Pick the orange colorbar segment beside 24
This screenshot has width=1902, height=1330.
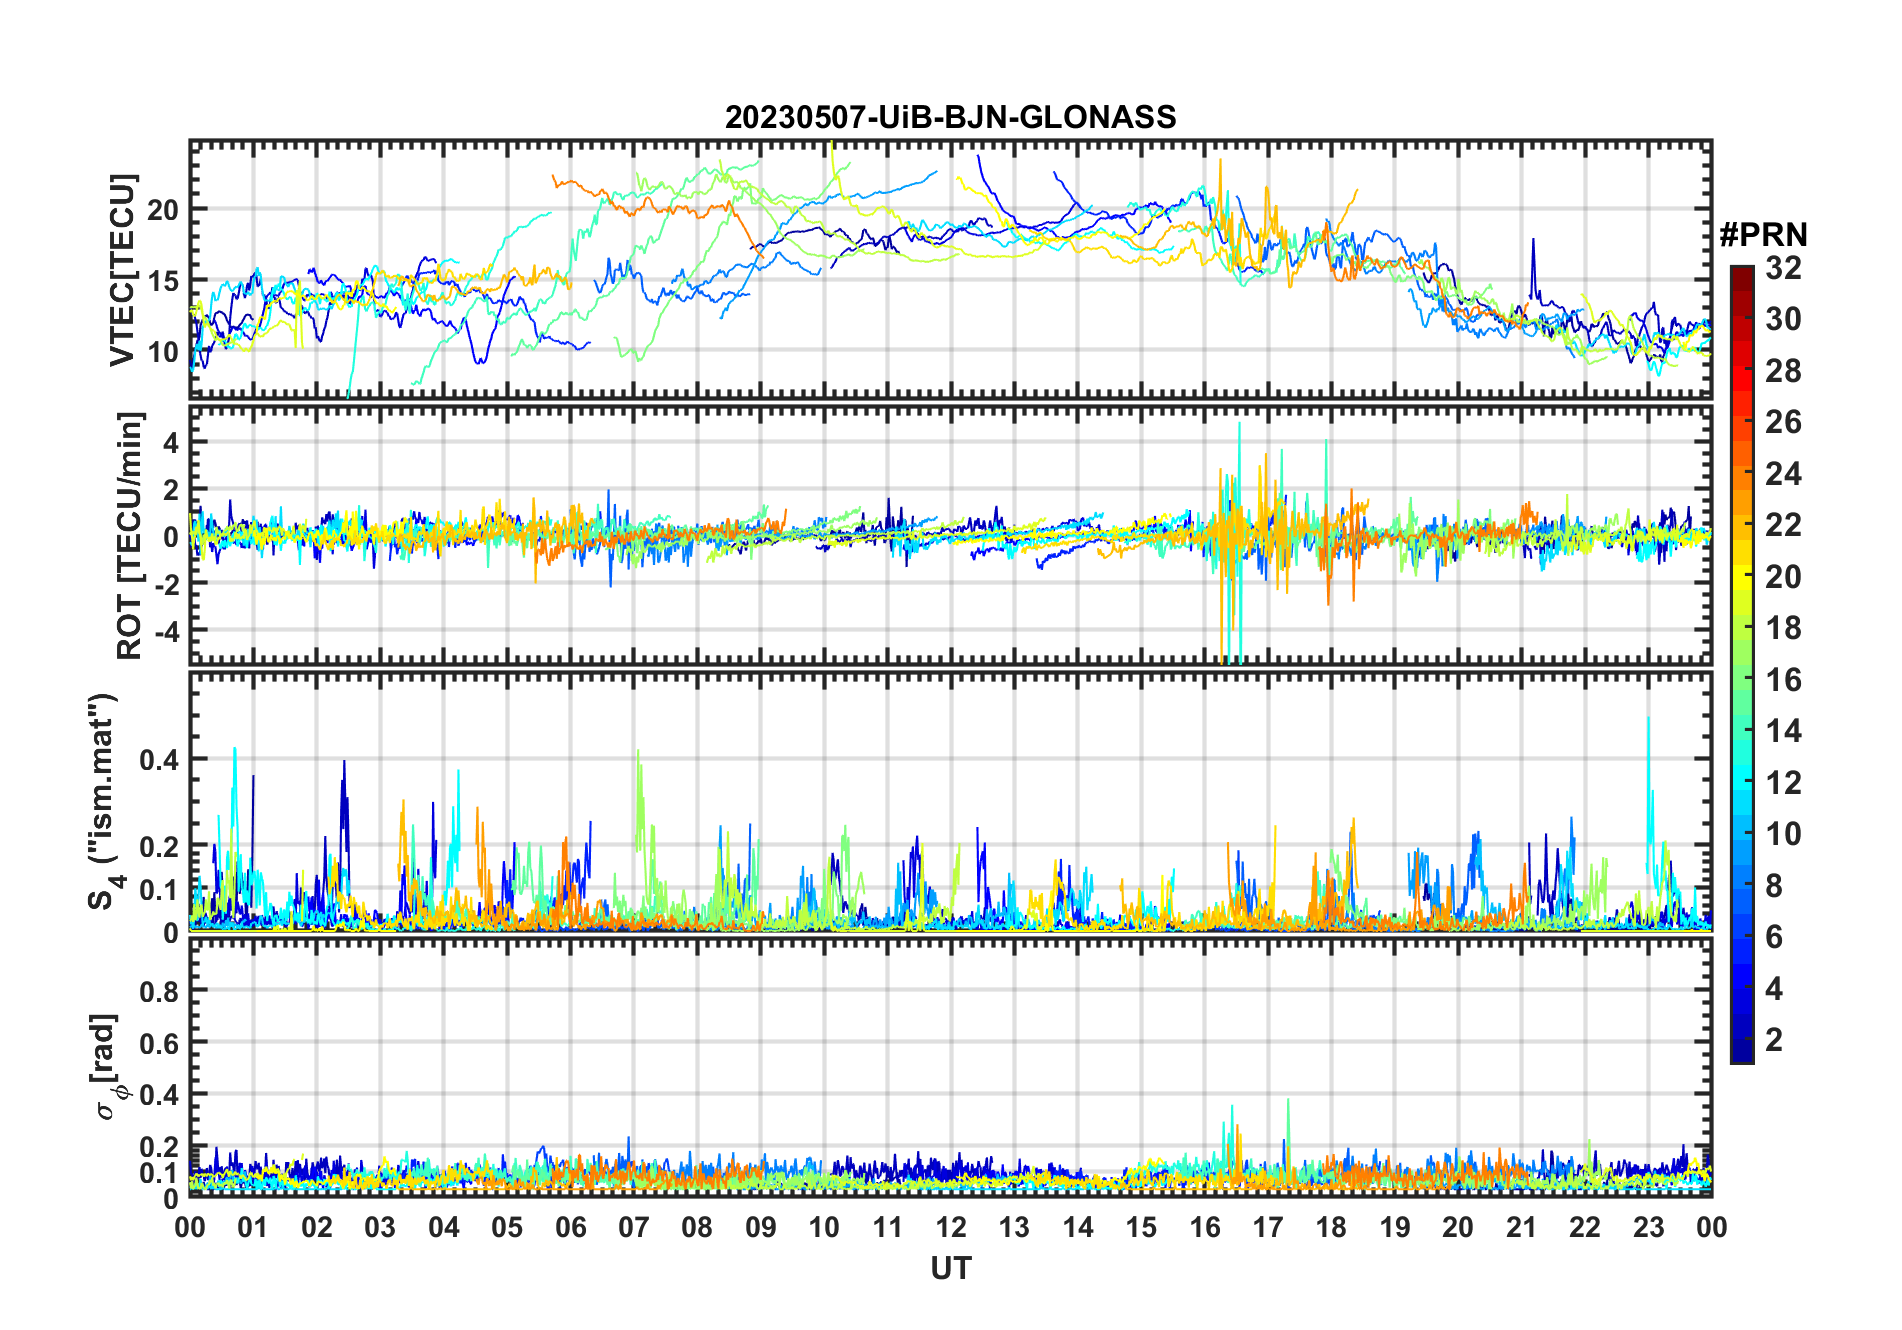[x=1741, y=473]
